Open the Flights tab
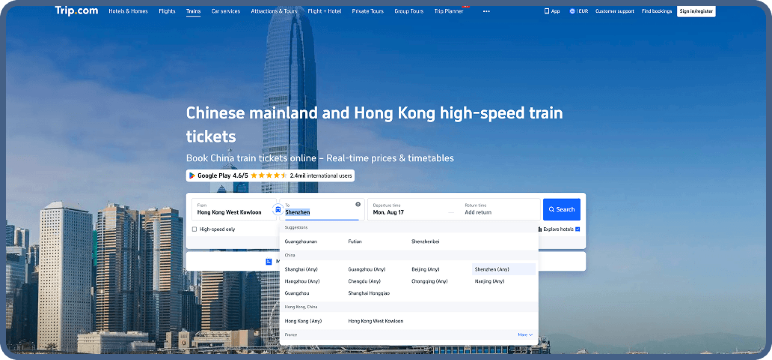The width and height of the screenshot is (772, 360). click(x=167, y=11)
